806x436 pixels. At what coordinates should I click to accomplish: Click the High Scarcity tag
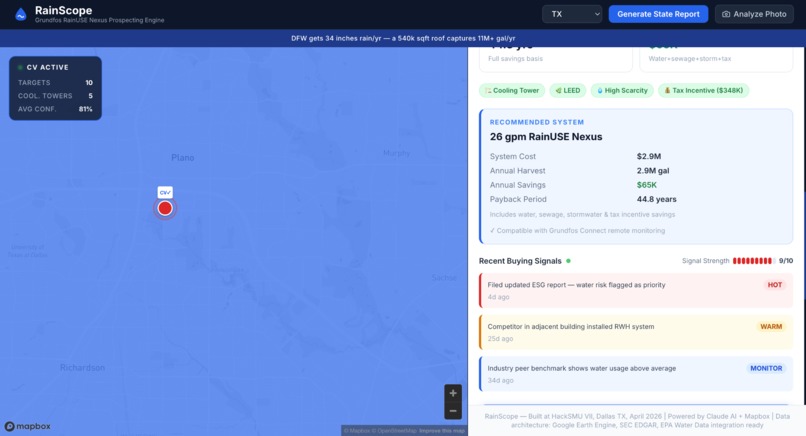coord(622,90)
